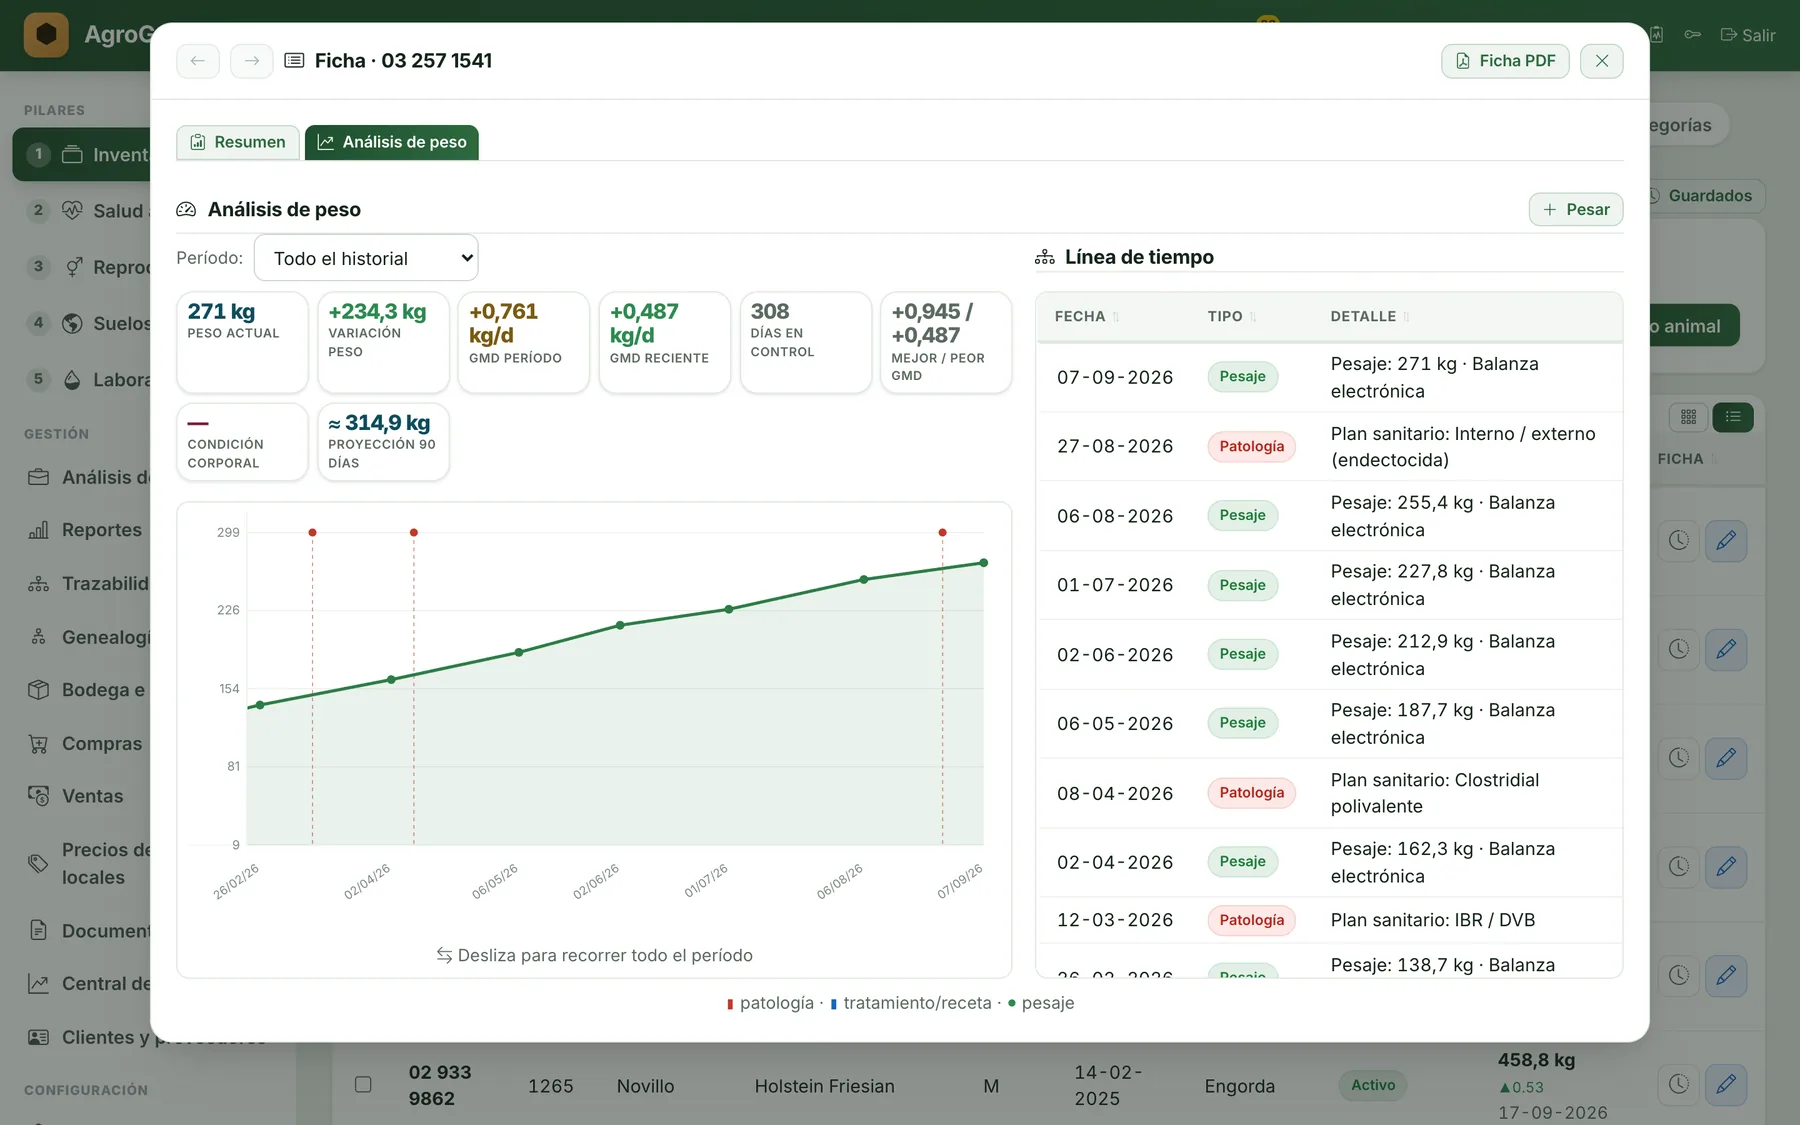Click the Trazabilidad icon in the sidebar
Image resolution: width=1800 pixels, height=1125 pixels.
coord(39,584)
